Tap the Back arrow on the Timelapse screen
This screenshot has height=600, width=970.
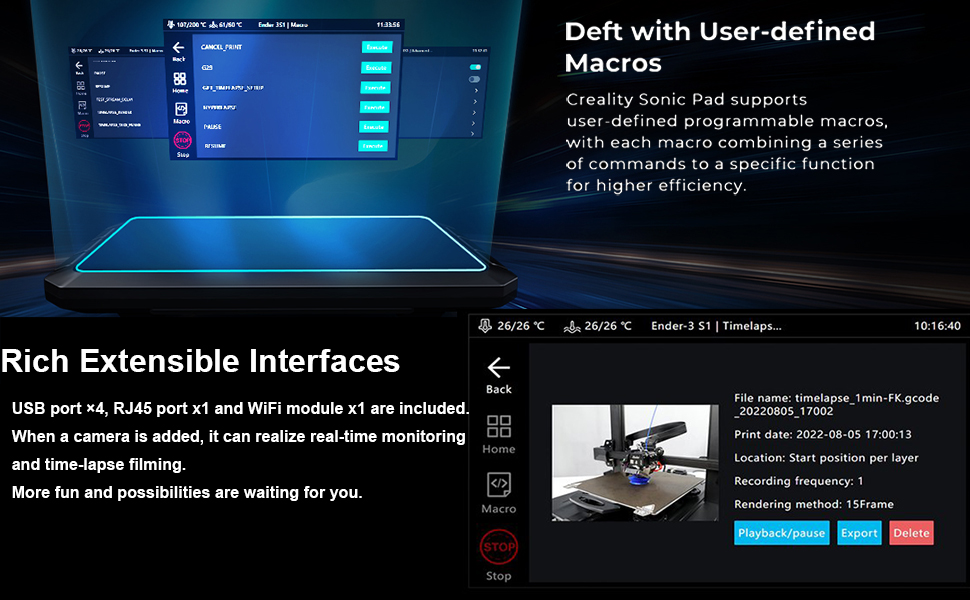point(499,367)
